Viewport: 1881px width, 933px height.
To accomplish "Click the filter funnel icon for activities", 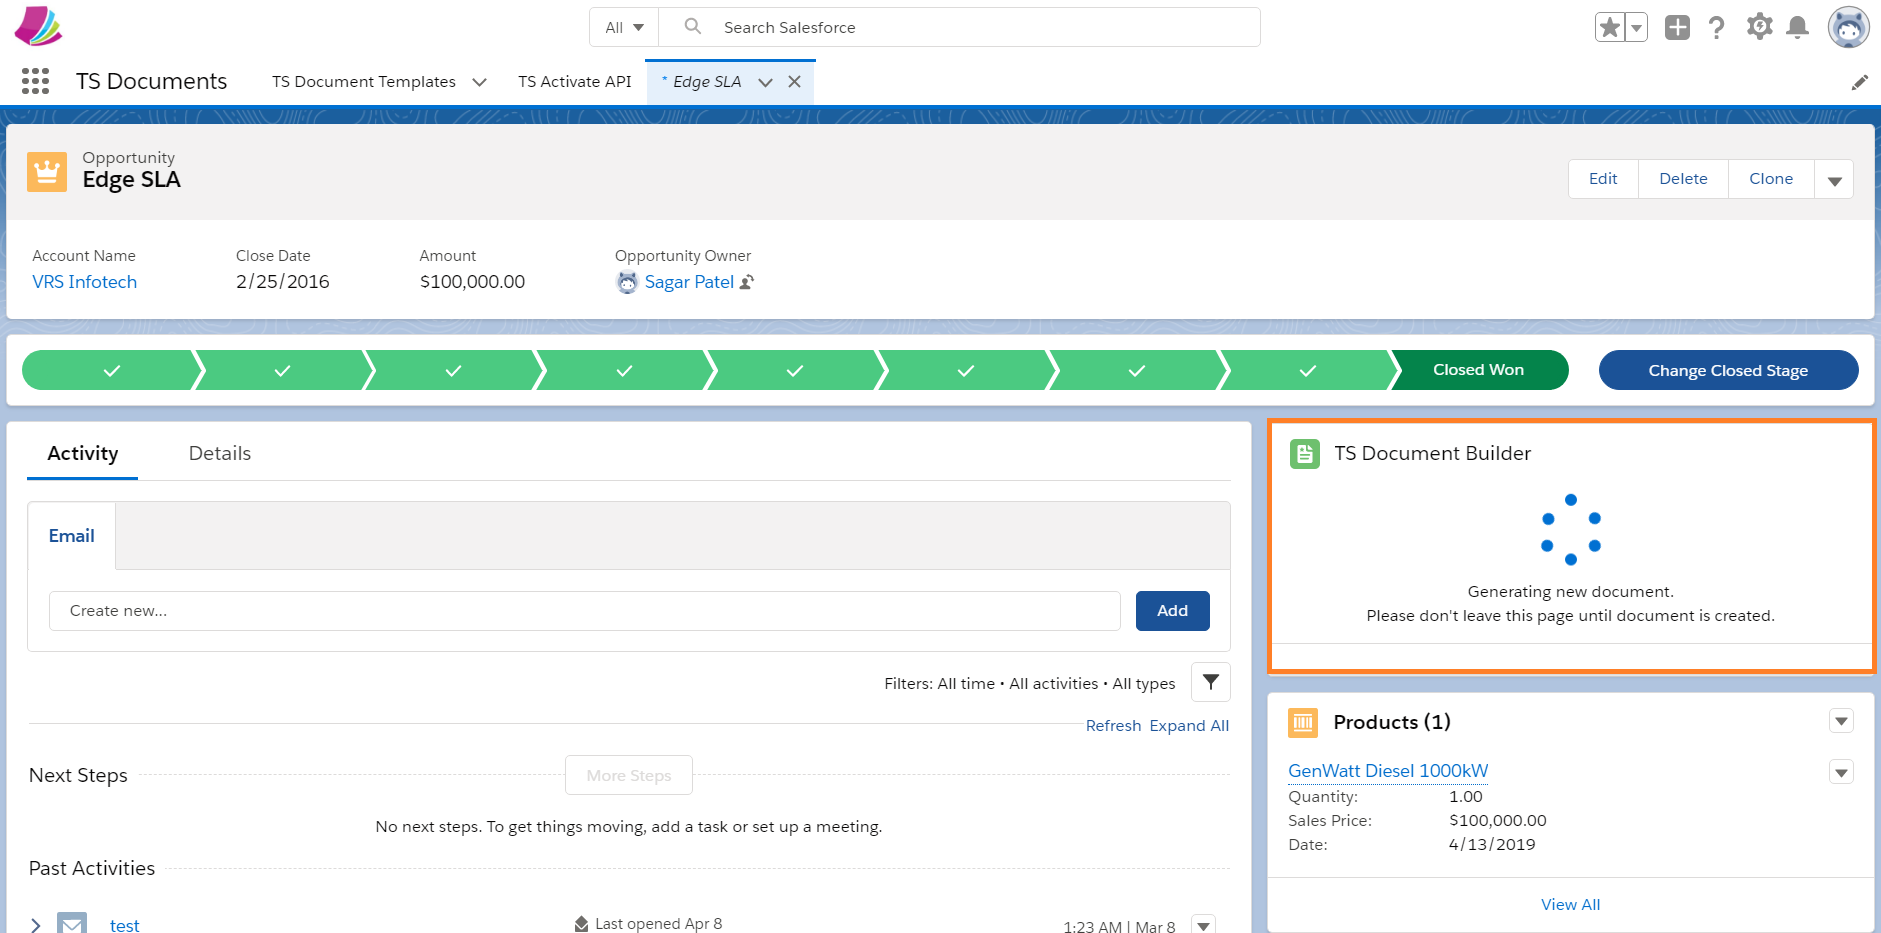I will pos(1210,682).
